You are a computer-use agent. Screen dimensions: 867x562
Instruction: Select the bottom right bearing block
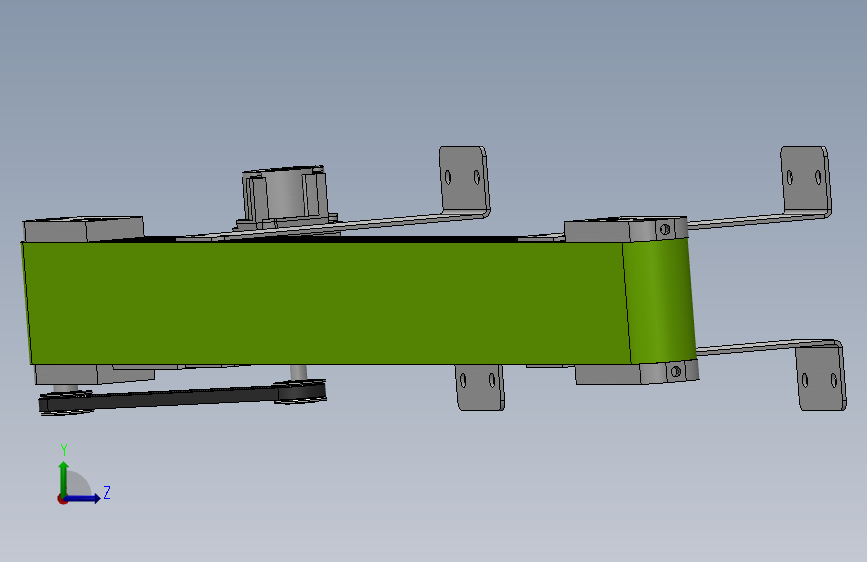point(636,373)
